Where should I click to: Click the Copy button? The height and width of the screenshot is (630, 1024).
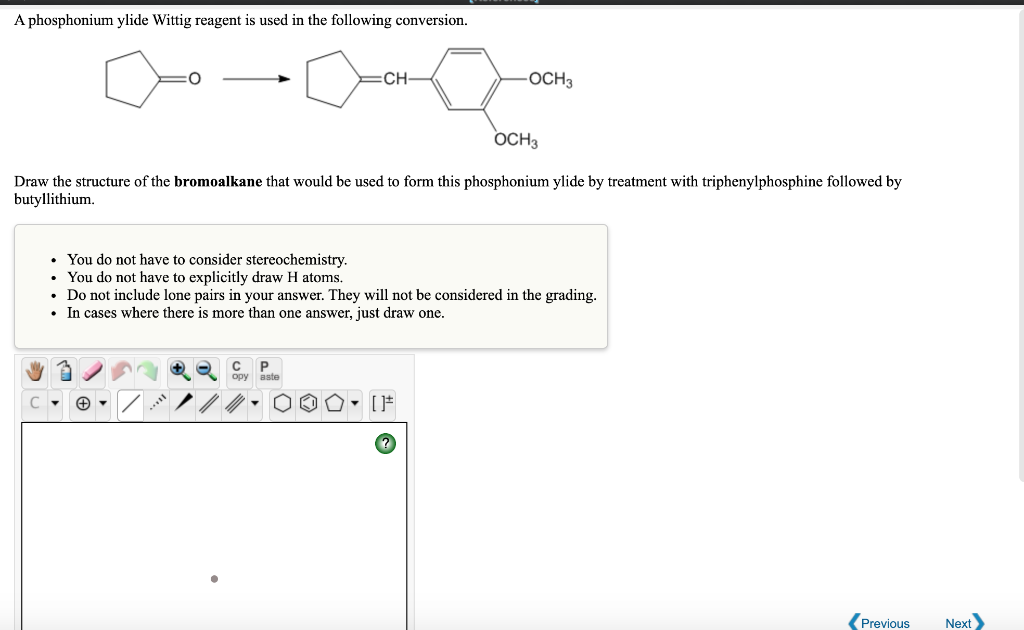(x=240, y=371)
